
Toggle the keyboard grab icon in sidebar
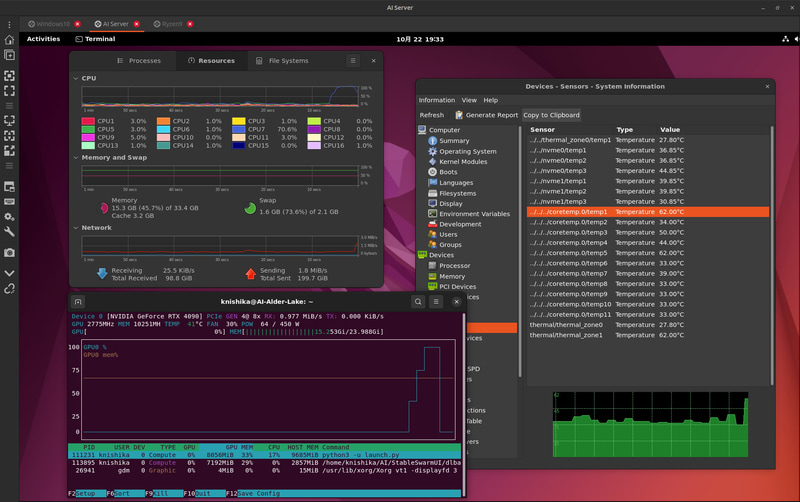[9, 202]
